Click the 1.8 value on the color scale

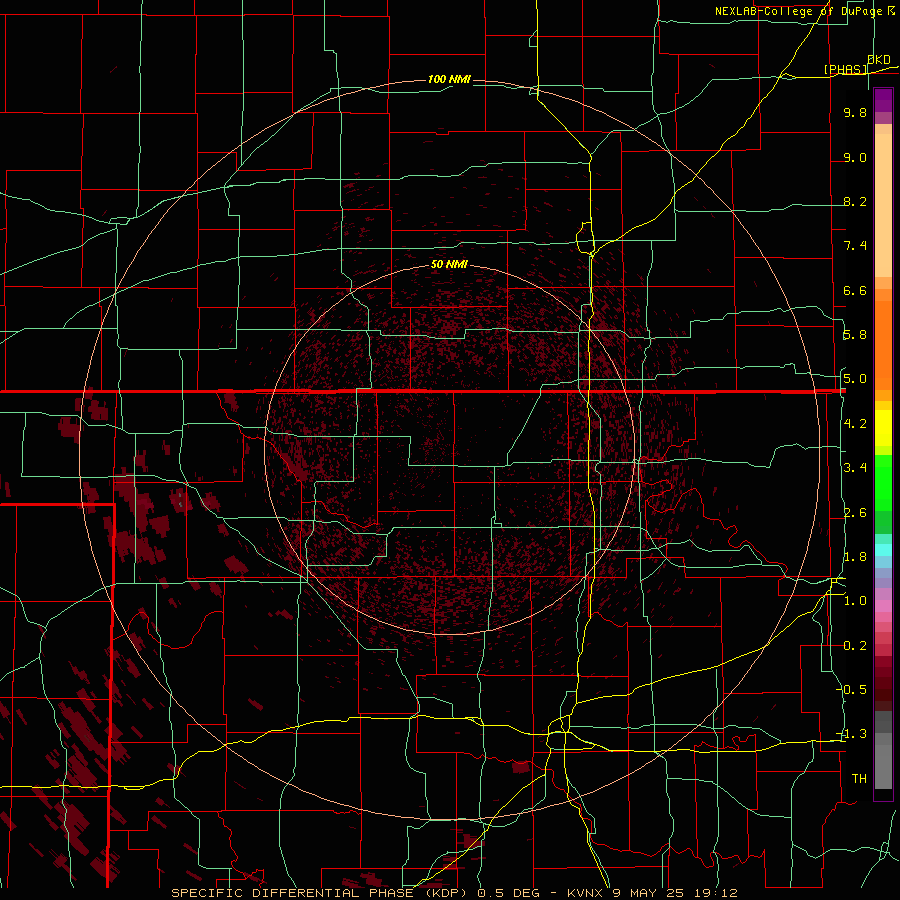[x=855, y=557]
